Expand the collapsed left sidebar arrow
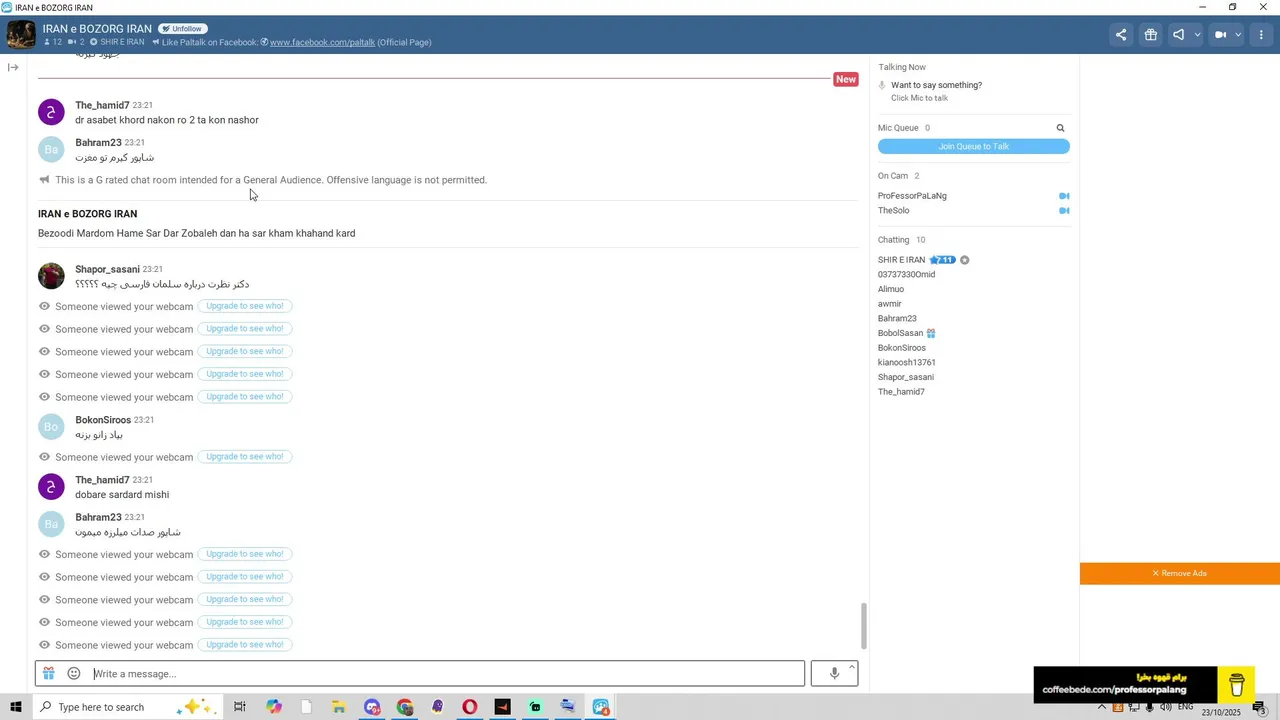The width and height of the screenshot is (1280, 720). [13, 67]
